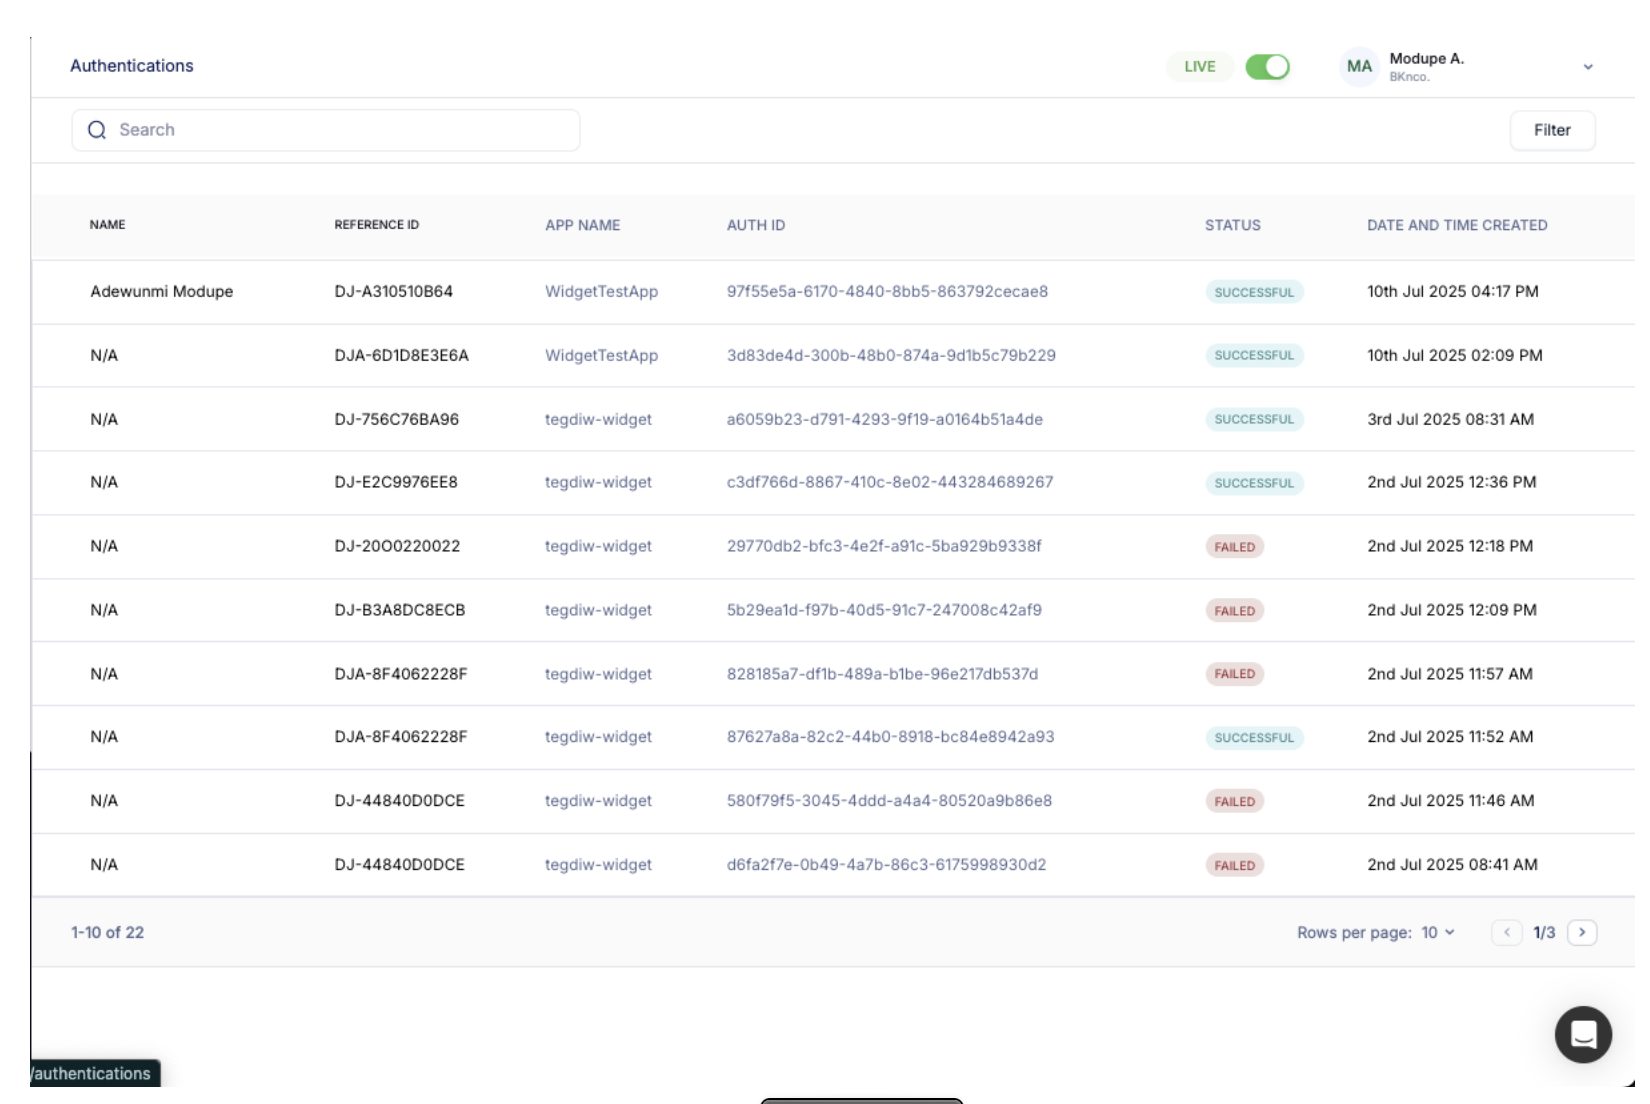
Task: Open the rows per page dropdown
Action: (1438, 932)
